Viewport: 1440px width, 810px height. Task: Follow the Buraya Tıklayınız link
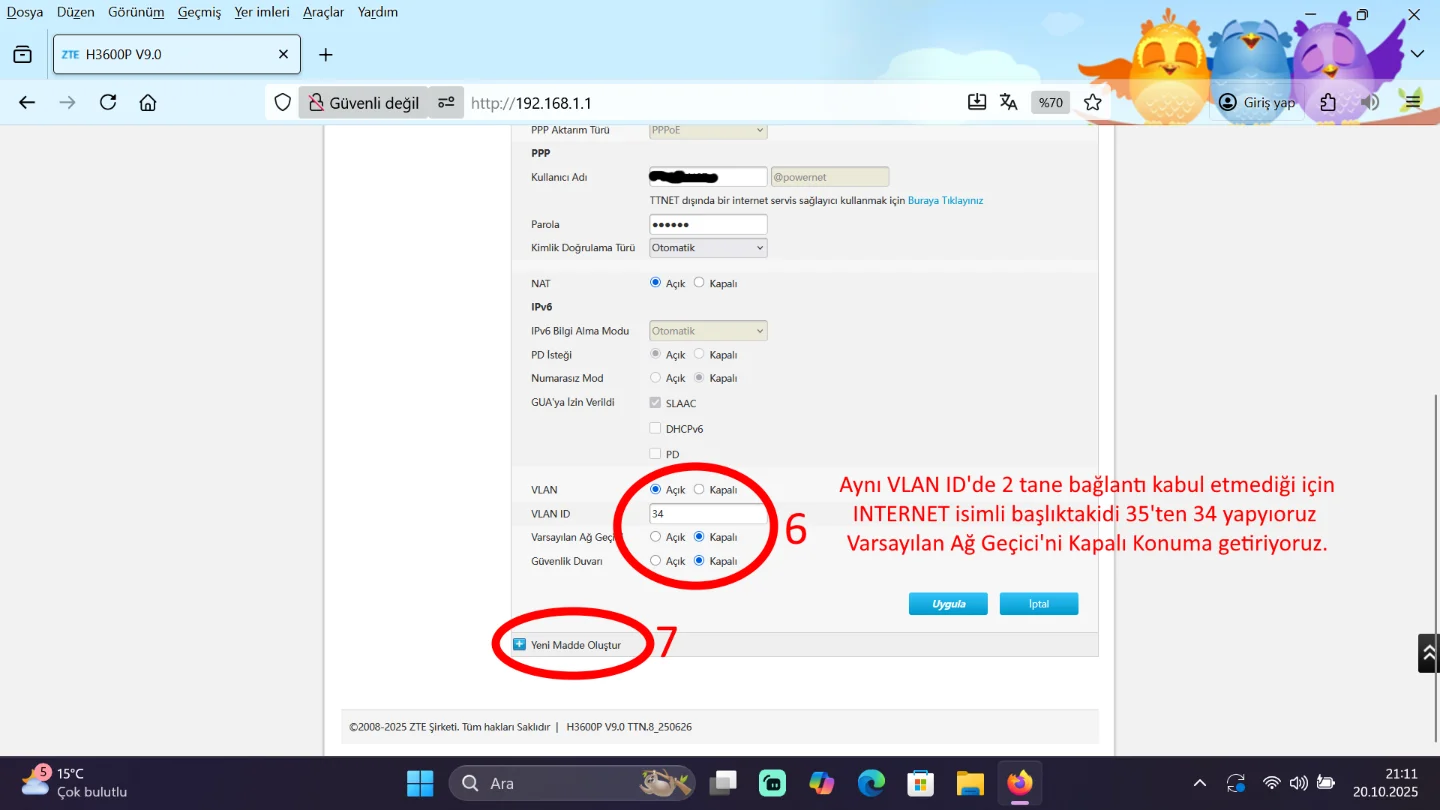945,200
